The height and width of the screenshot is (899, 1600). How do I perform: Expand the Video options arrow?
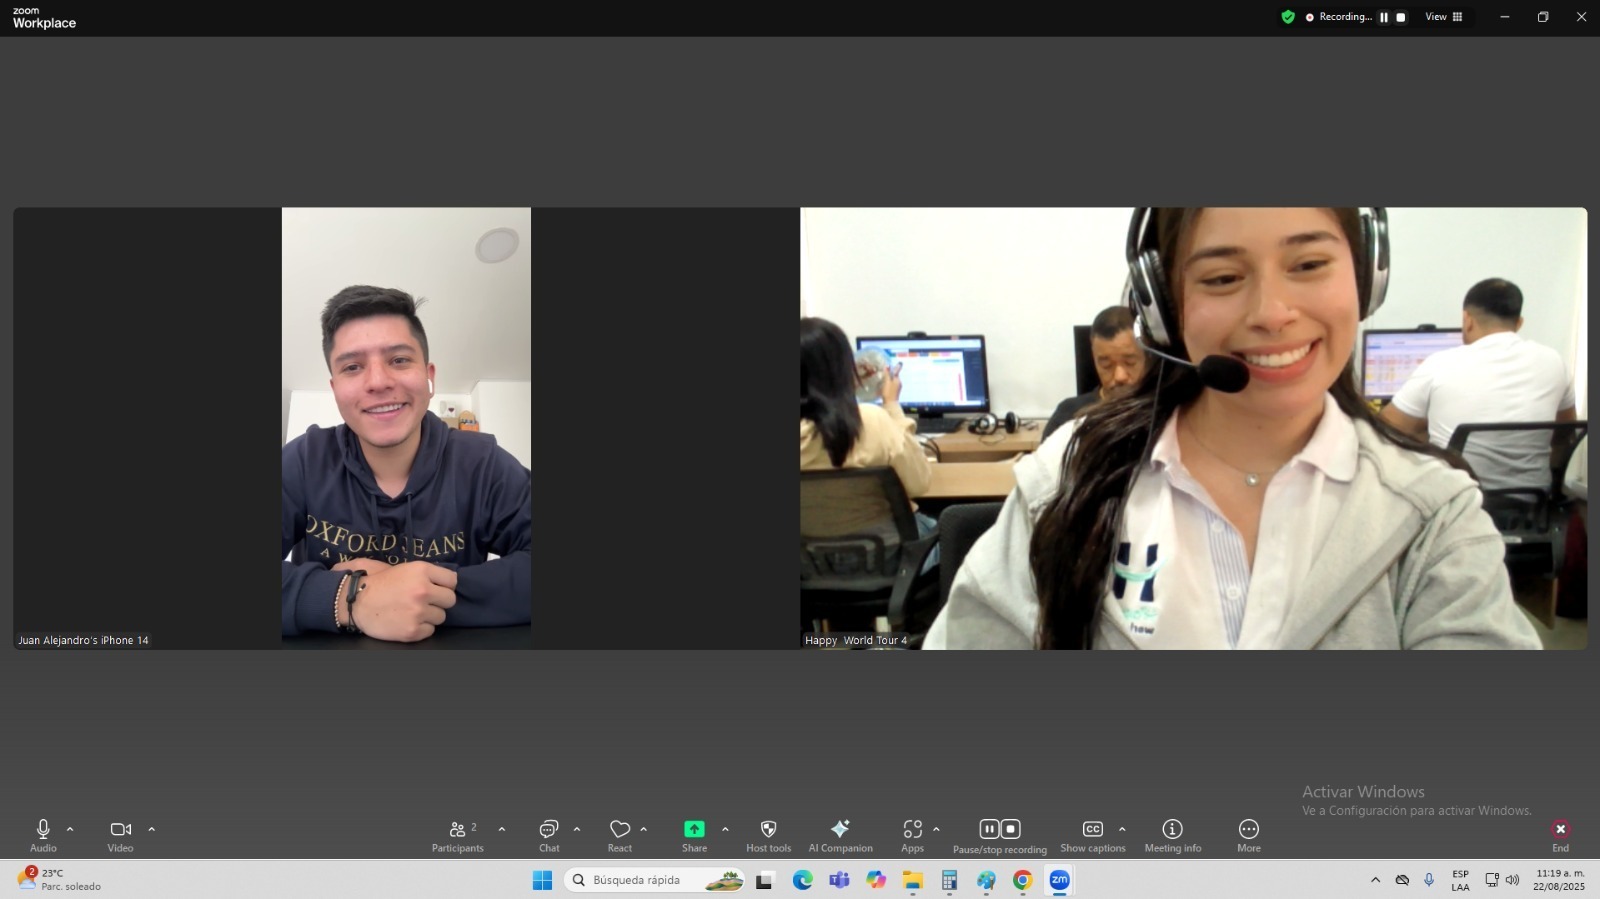click(x=152, y=829)
